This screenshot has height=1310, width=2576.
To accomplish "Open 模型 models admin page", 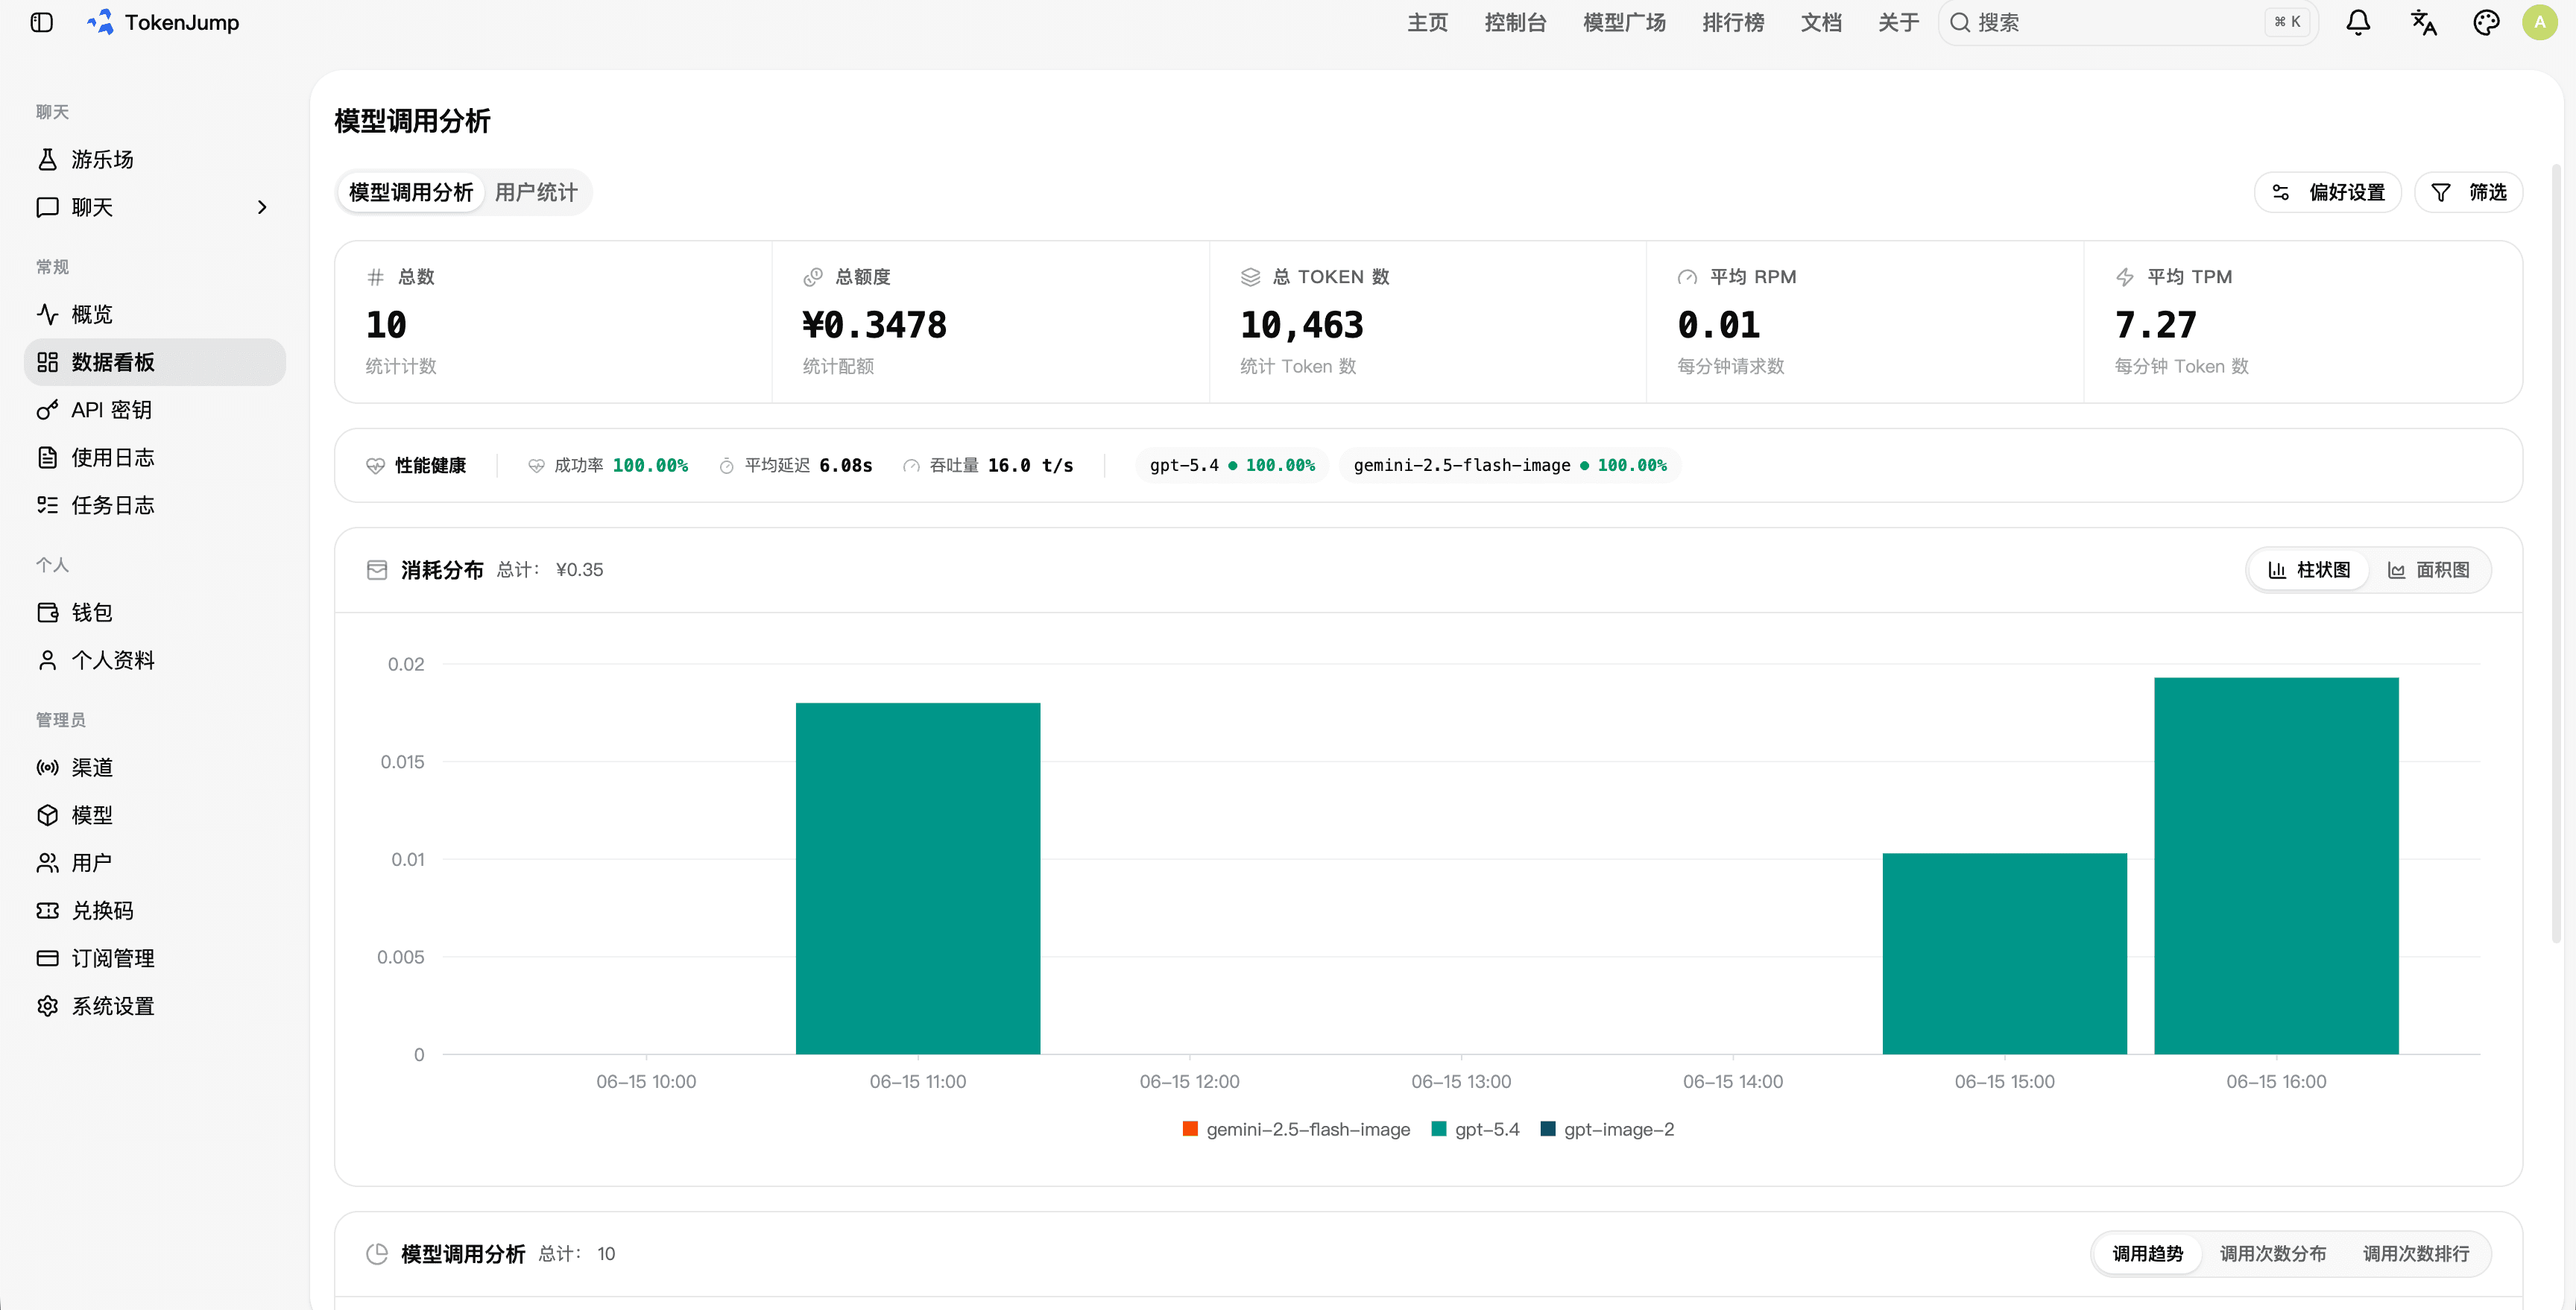I will 155,815.
